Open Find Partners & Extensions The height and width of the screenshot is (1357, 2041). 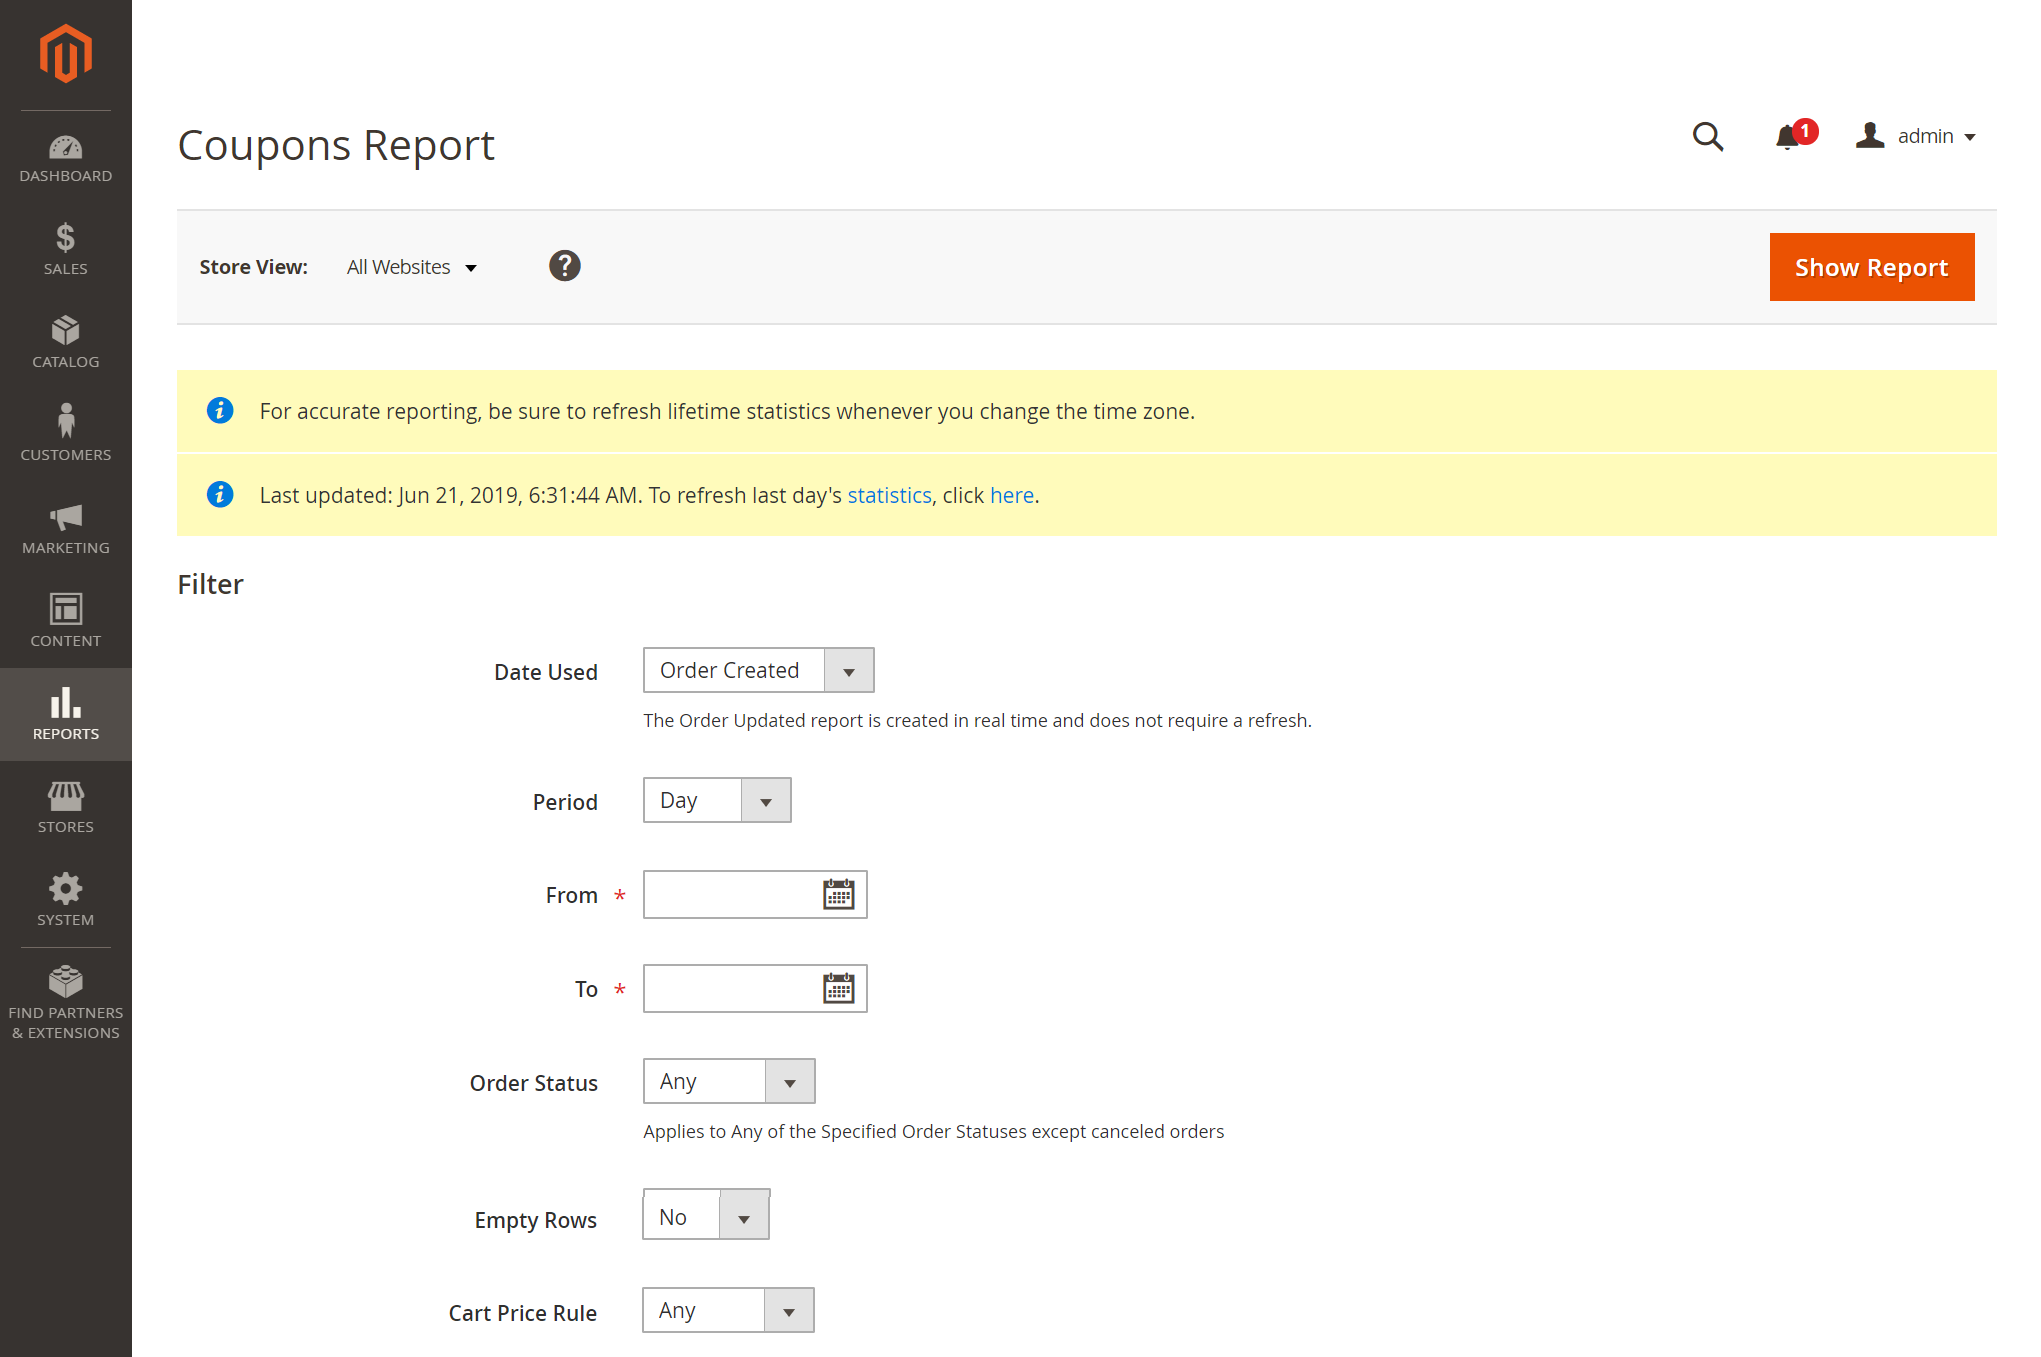click(66, 1004)
